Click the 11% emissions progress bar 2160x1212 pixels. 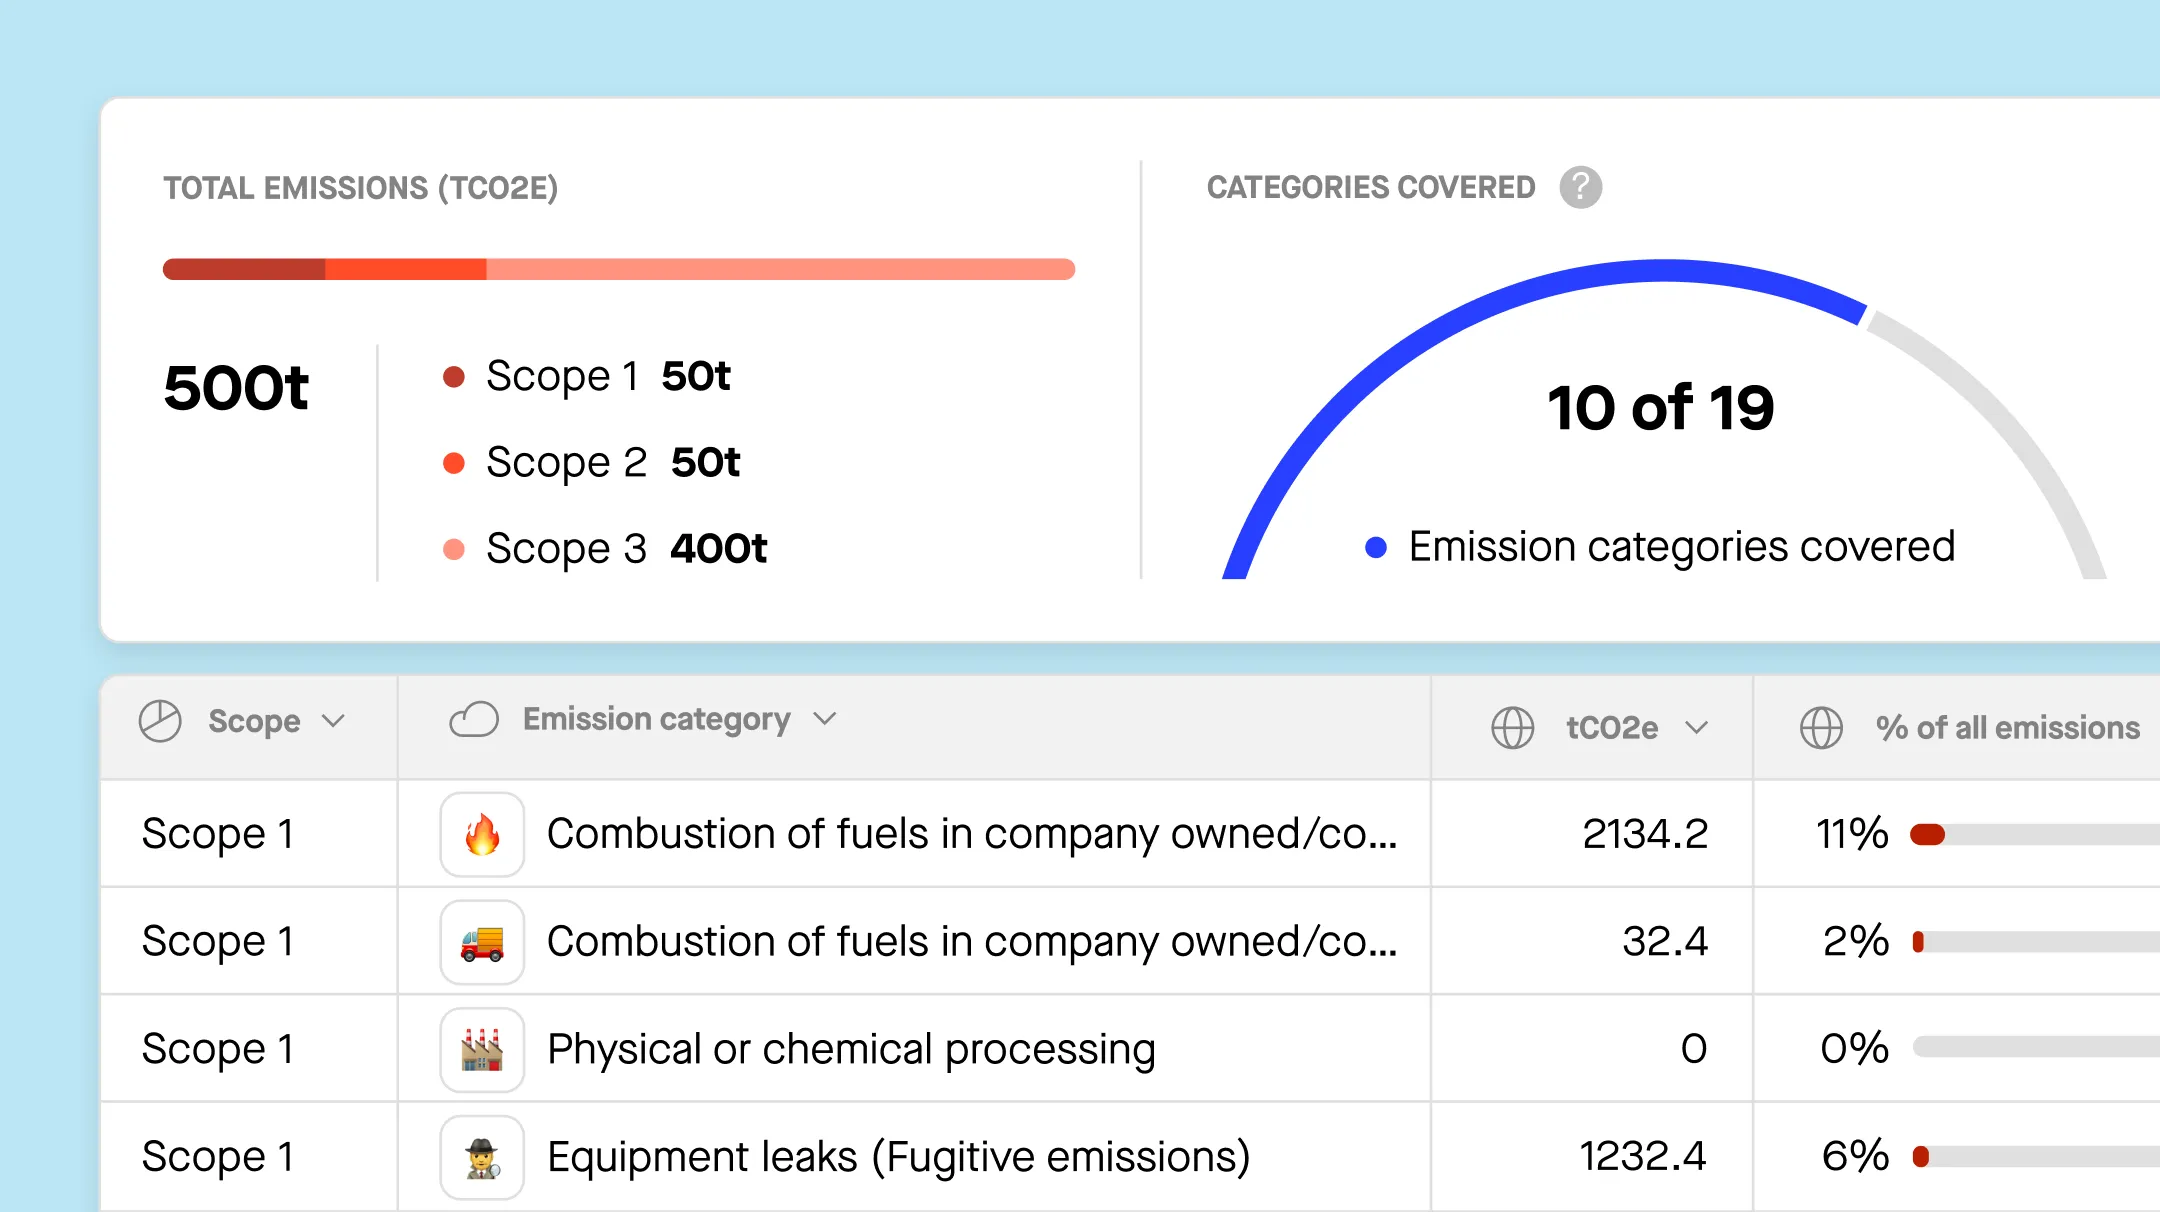(2030, 835)
